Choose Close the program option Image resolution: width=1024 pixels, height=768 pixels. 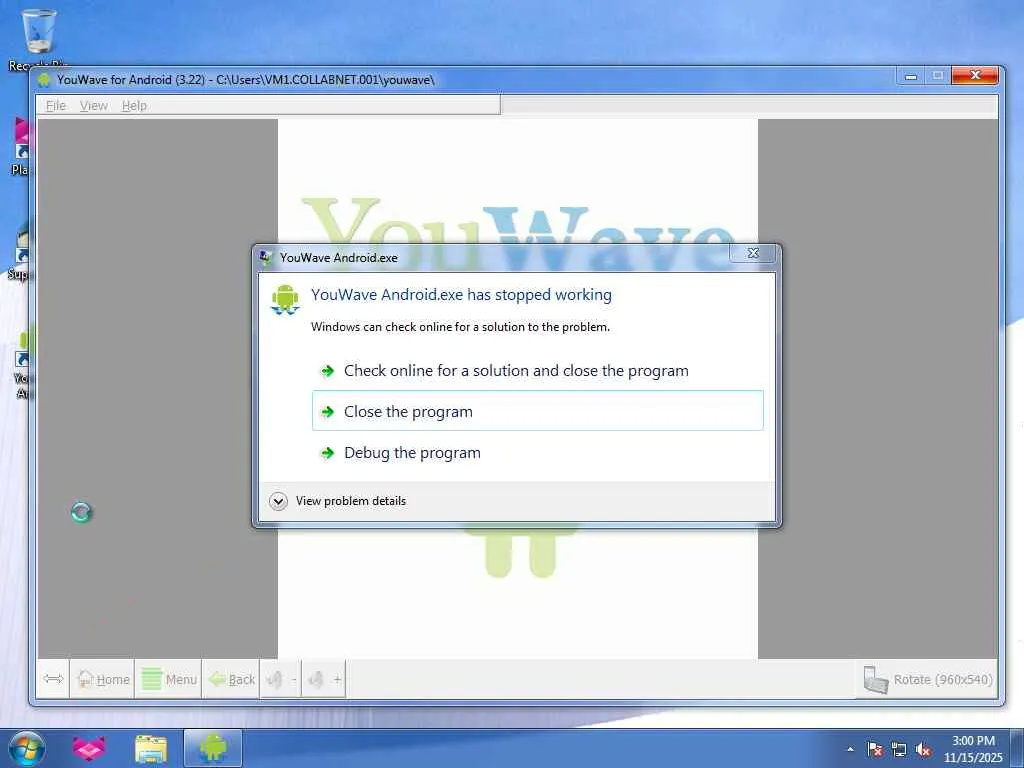click(x=537, y=411)
